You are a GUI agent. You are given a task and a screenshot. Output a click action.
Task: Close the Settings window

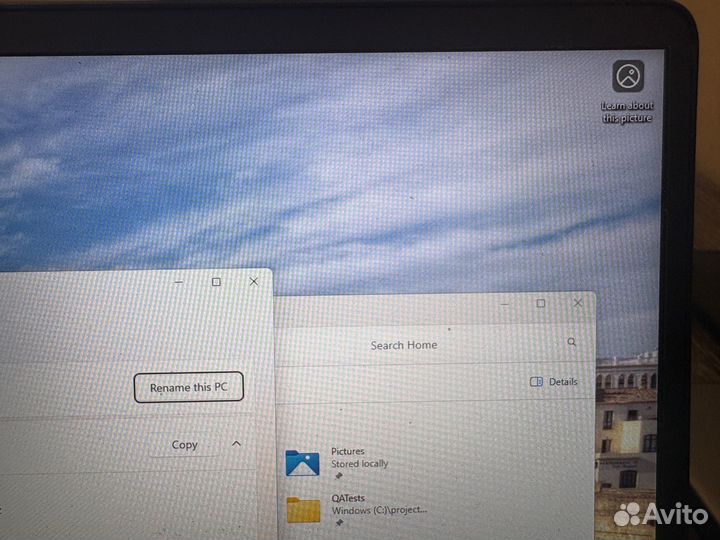pos(254,282)
